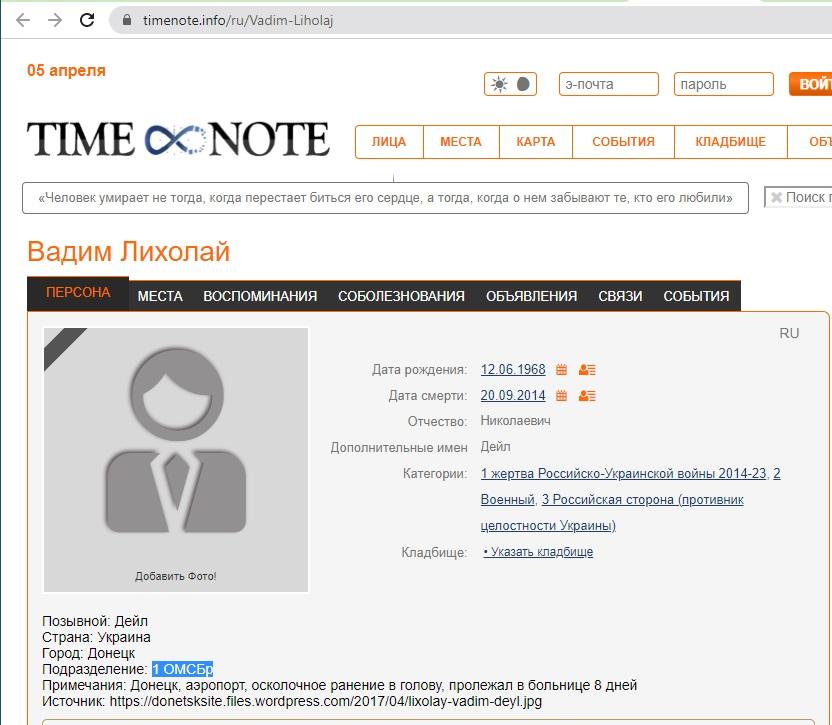Click the Добавить Фото! link
832x725 pixels.
[176, 576]
